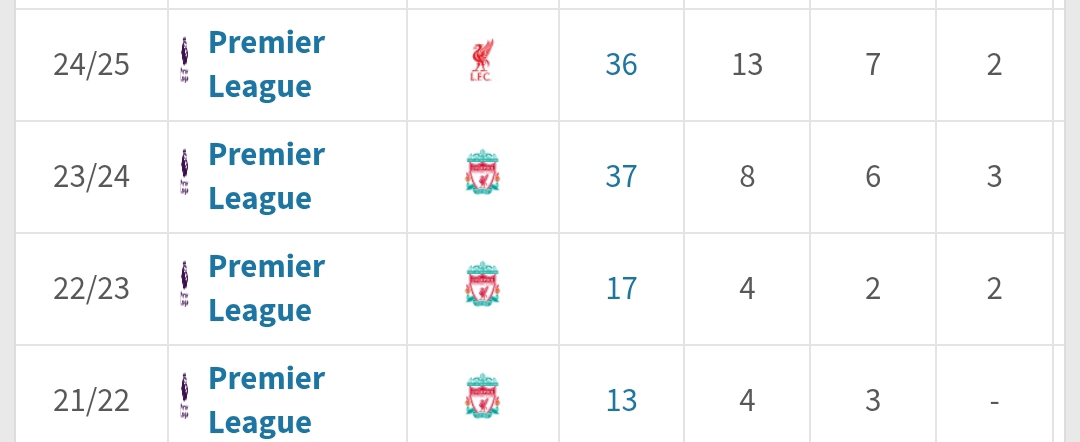This screenshot has width=1080, height=442.
Task: Click the Premier League logo for season 24/25
Action: [184, 65]
